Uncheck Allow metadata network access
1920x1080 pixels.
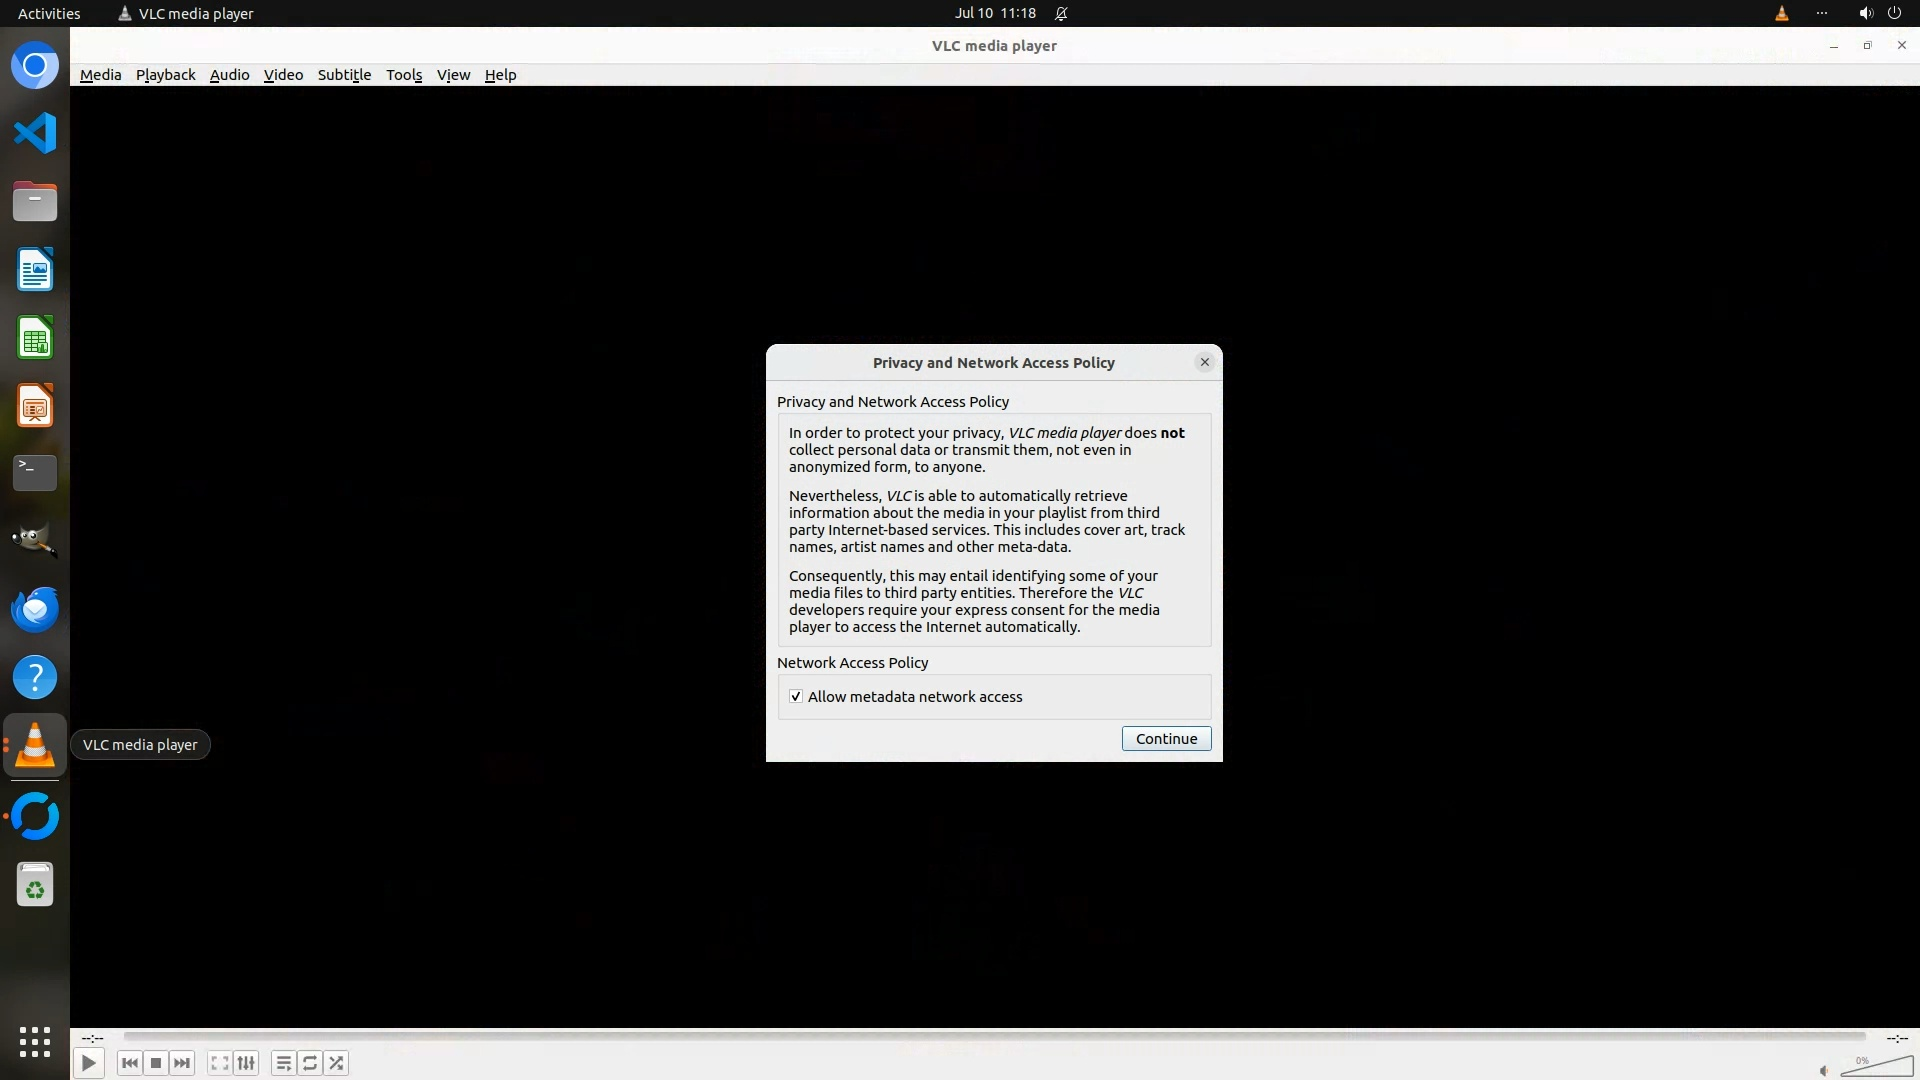[x=796, y=697]
